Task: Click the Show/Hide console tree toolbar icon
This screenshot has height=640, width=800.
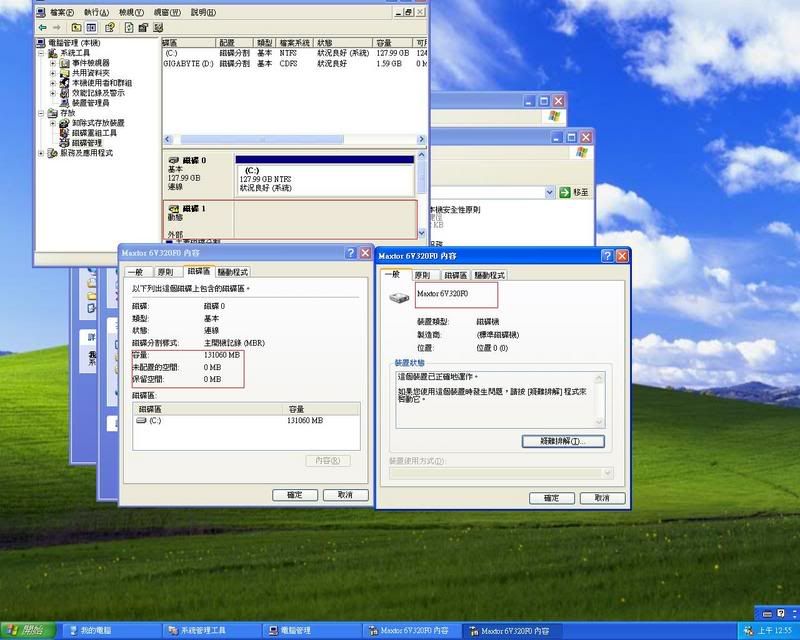Action: [91, 27]
